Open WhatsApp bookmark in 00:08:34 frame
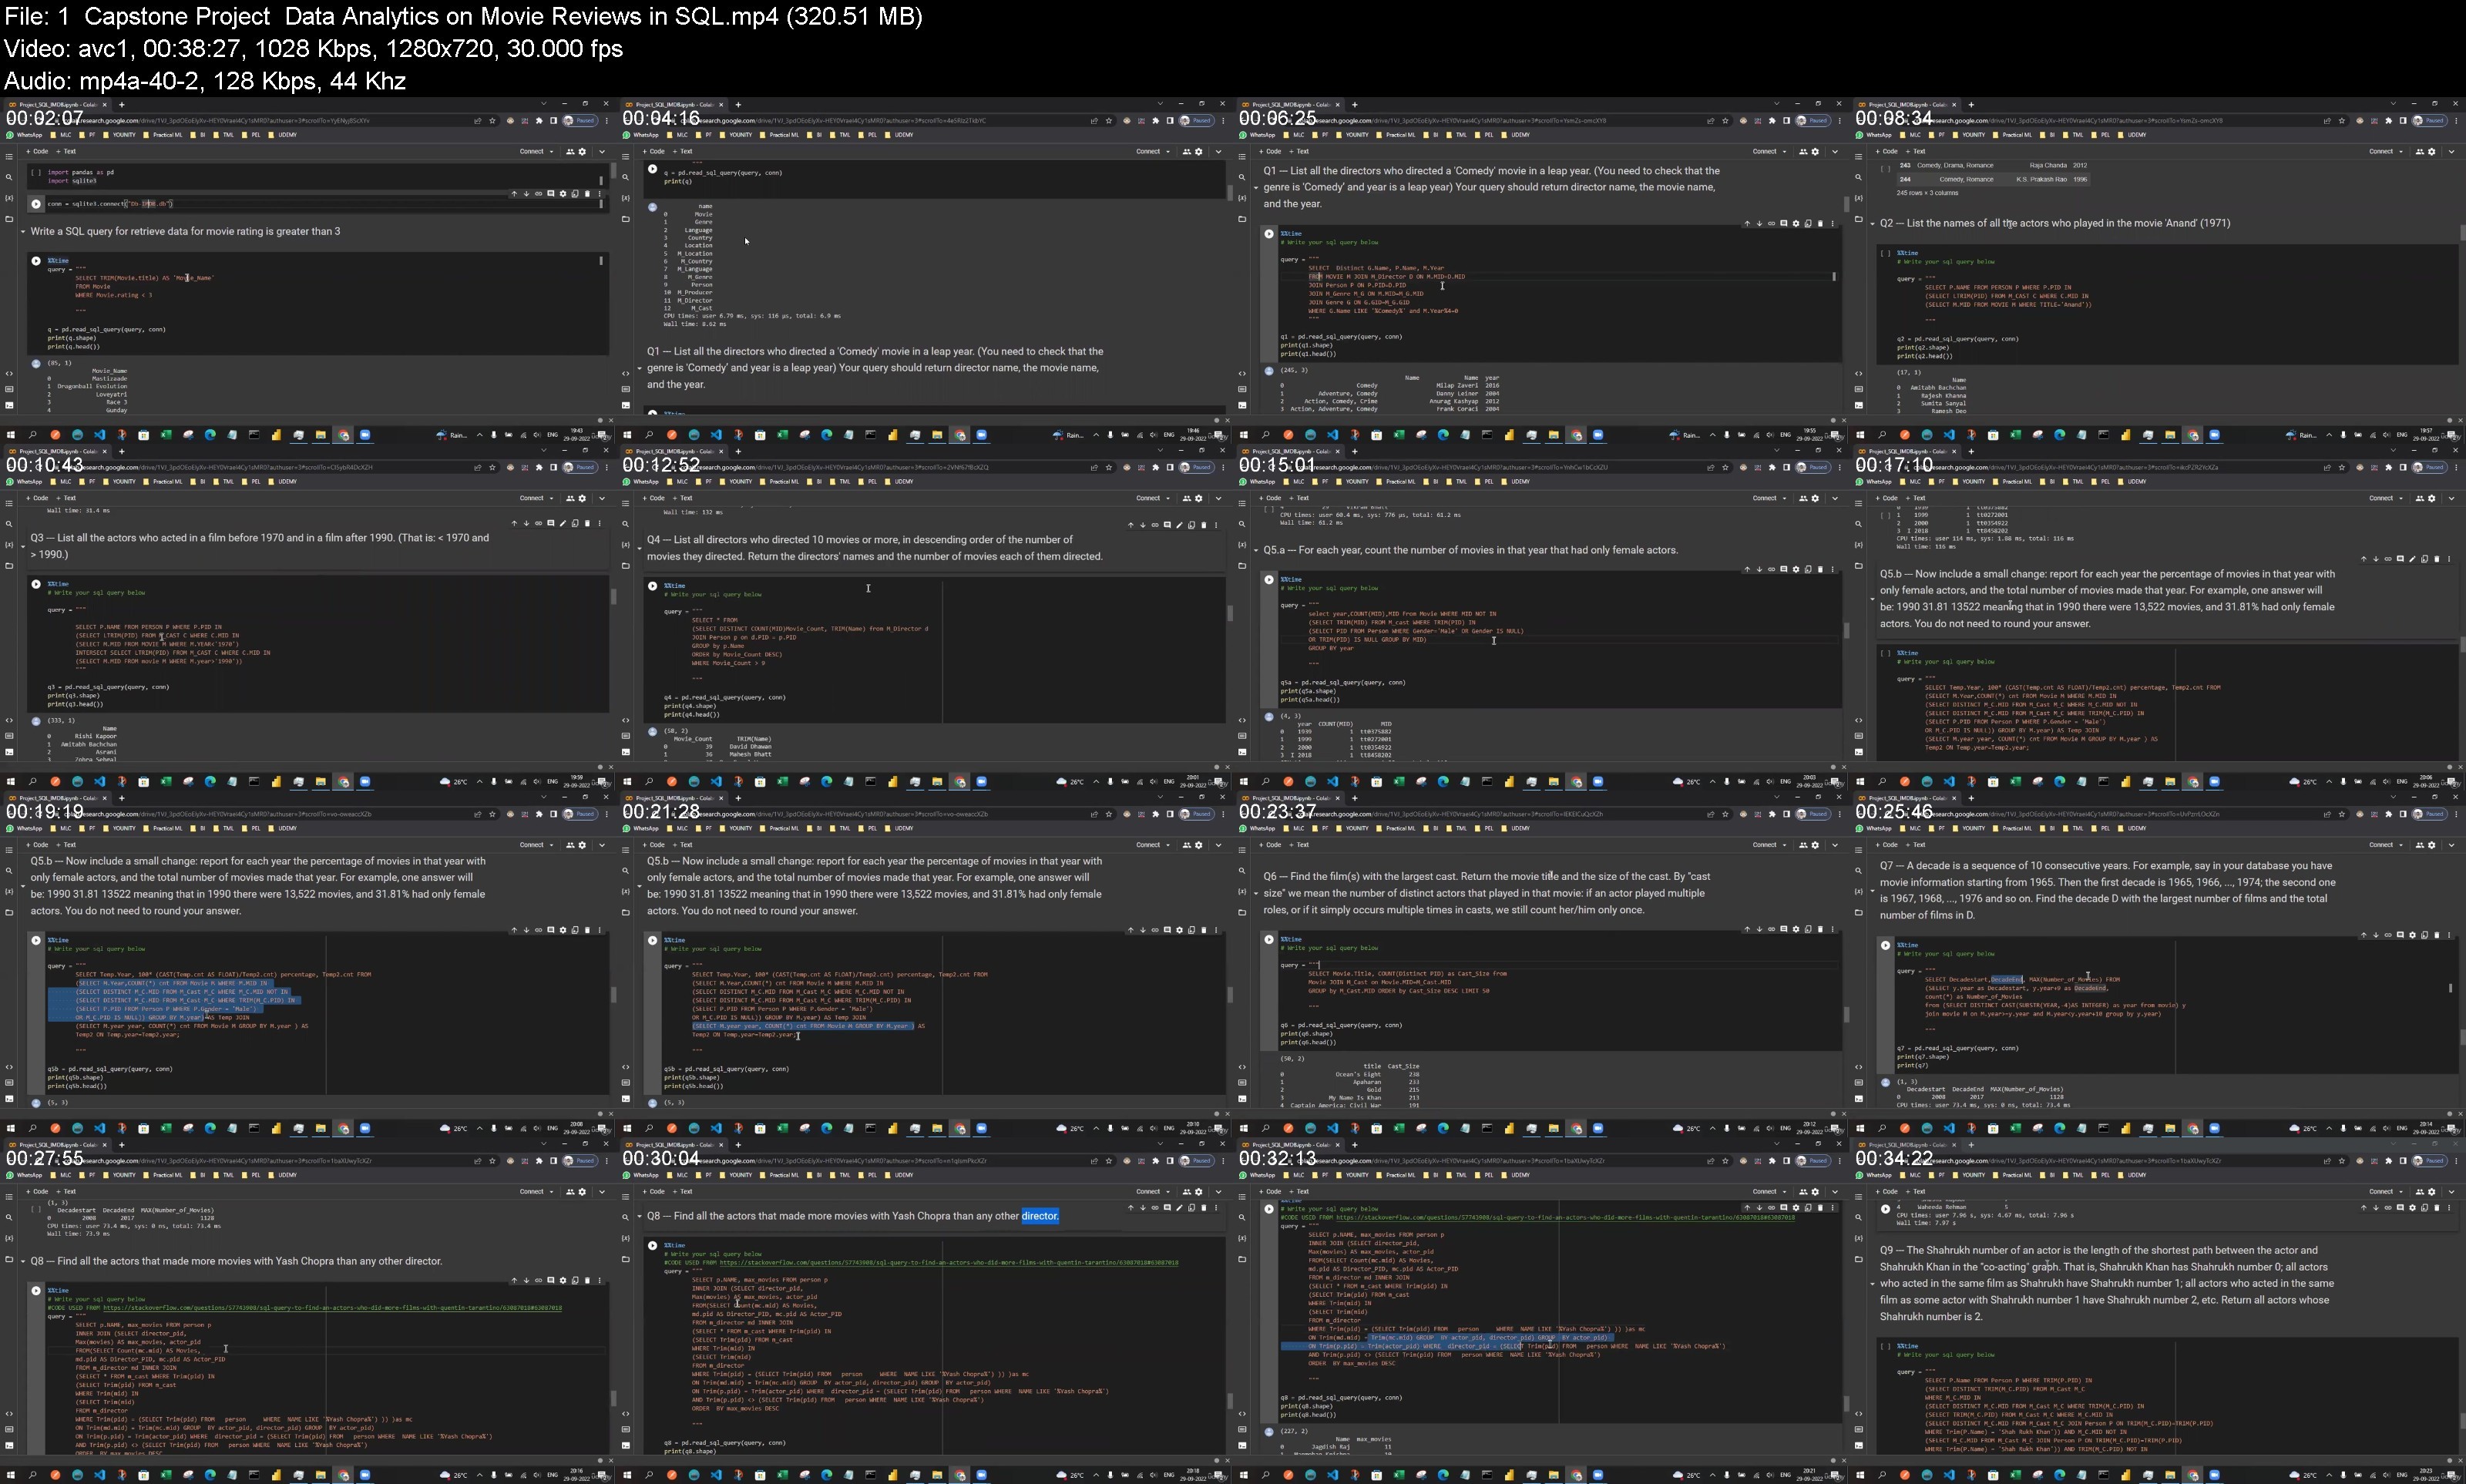 (x=1875, y=135)
